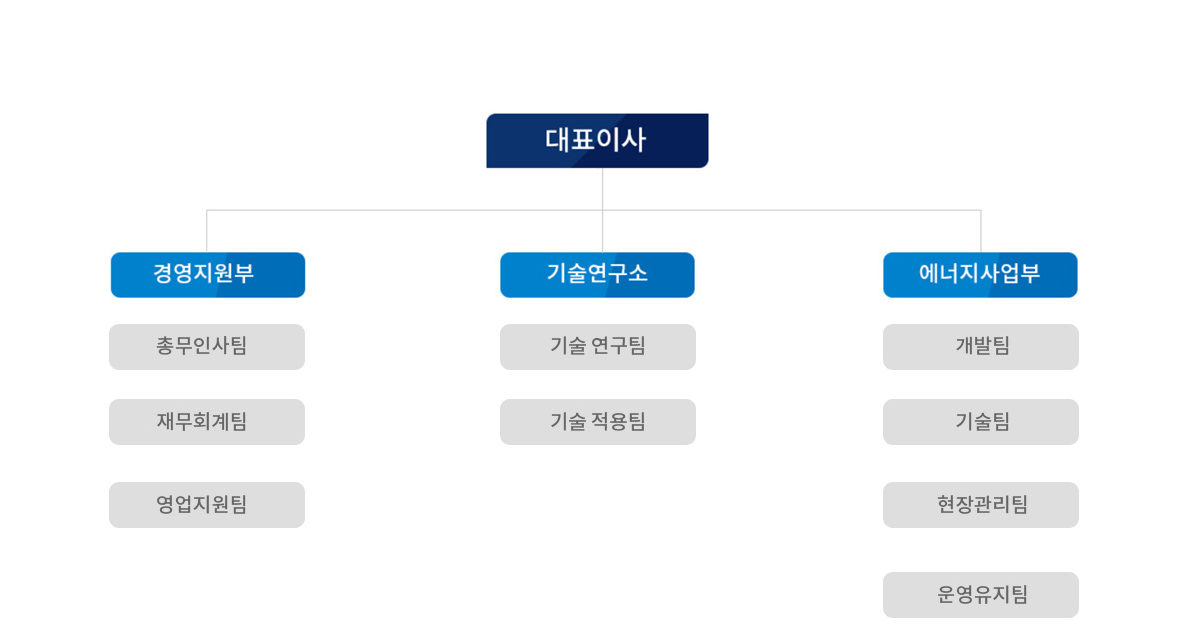Image resolution: width=1200 pixels, height=642 pixels.
Task: Click connector line above 에너지사업부
Action: tap(981, 231)
